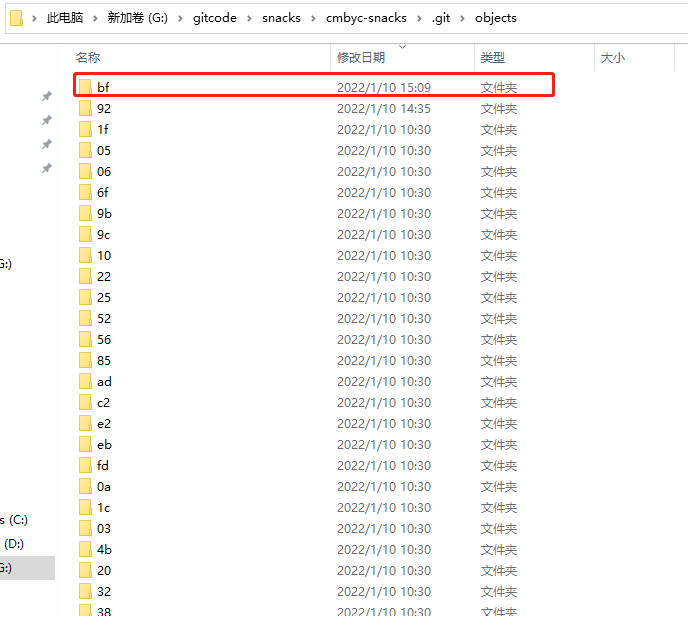Click the folder icon in address bar

[16, 18]
